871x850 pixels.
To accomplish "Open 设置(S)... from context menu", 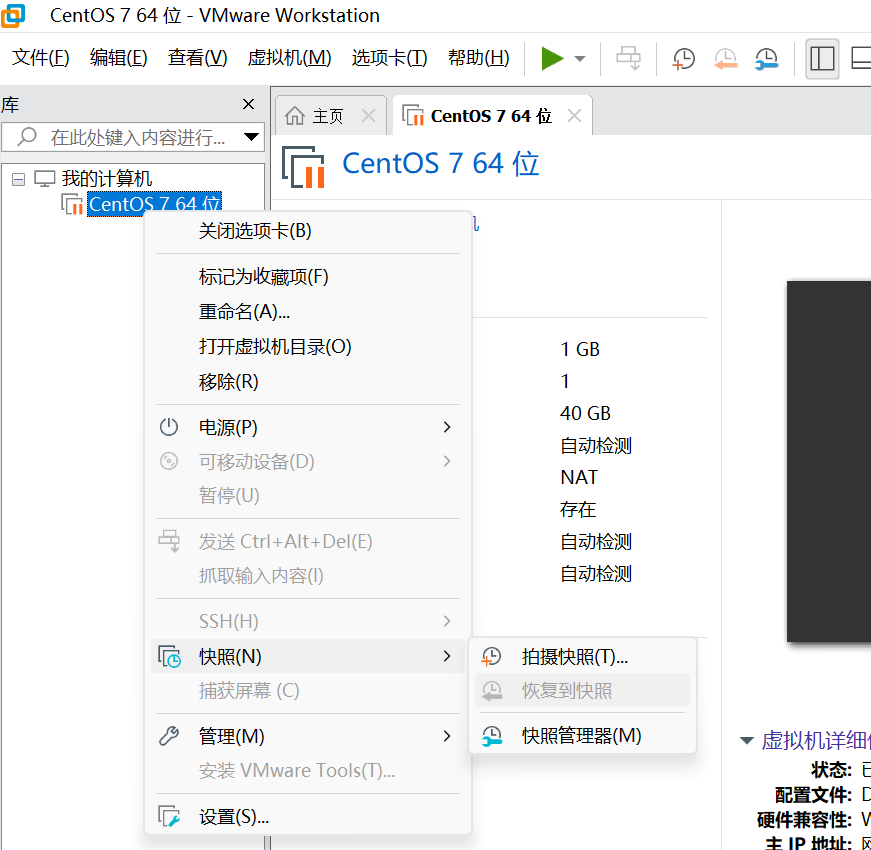I will [x=307, y=817].
